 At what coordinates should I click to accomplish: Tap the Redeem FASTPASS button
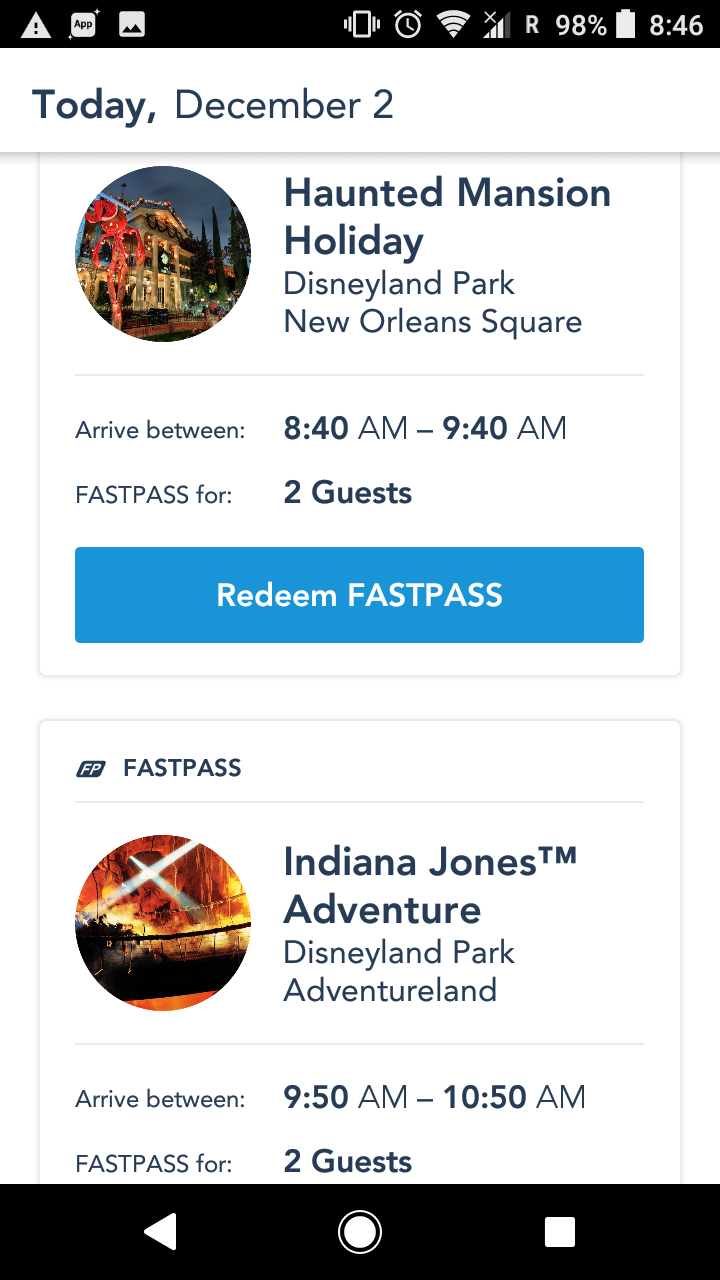tap(359, 595)
